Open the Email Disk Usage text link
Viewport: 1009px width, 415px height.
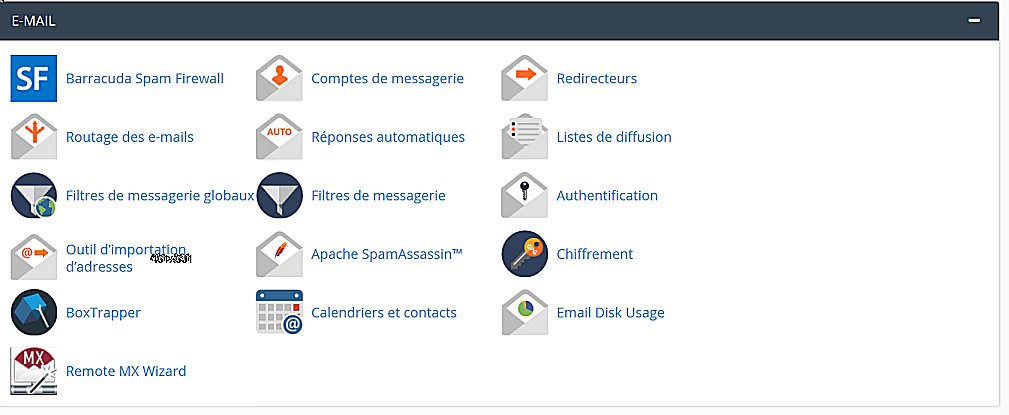tap(610, 313)
